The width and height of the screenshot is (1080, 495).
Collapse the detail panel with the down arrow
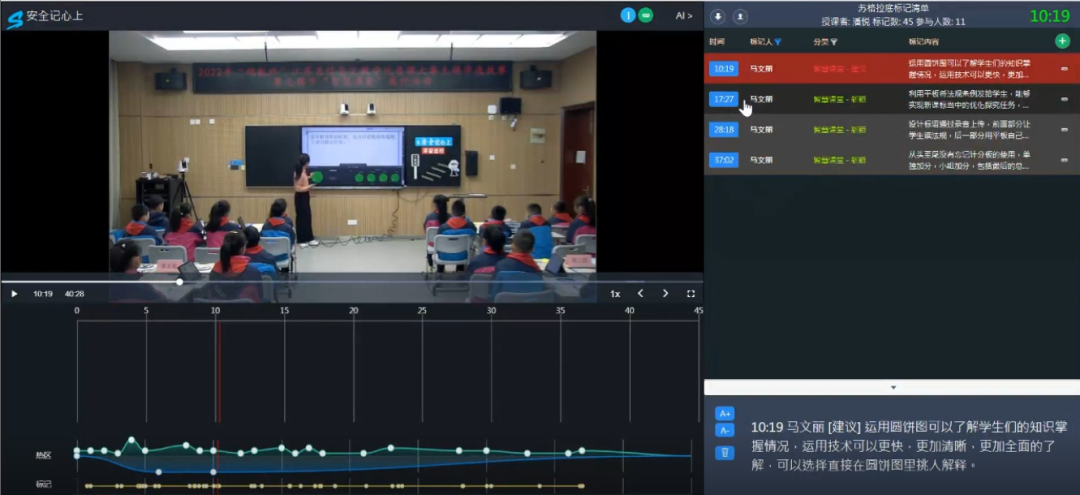893,387
